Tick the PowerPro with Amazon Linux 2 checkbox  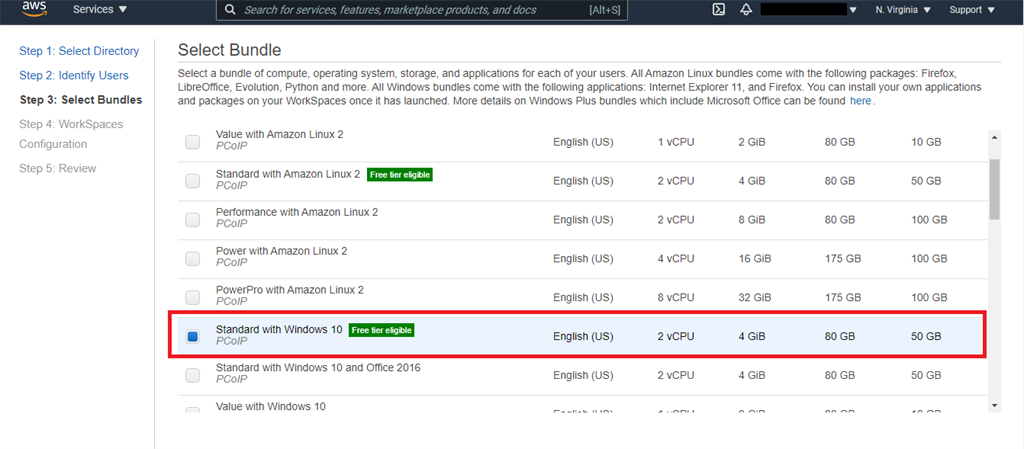192,298
